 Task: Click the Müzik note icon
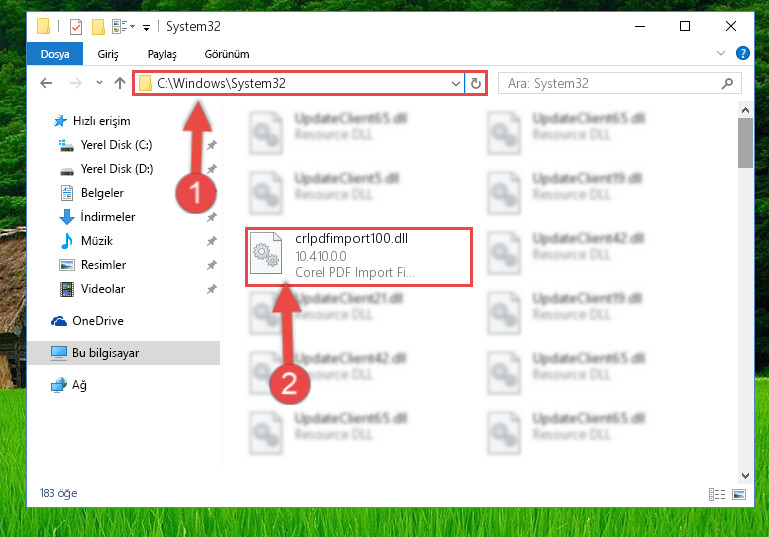point(67,241)
